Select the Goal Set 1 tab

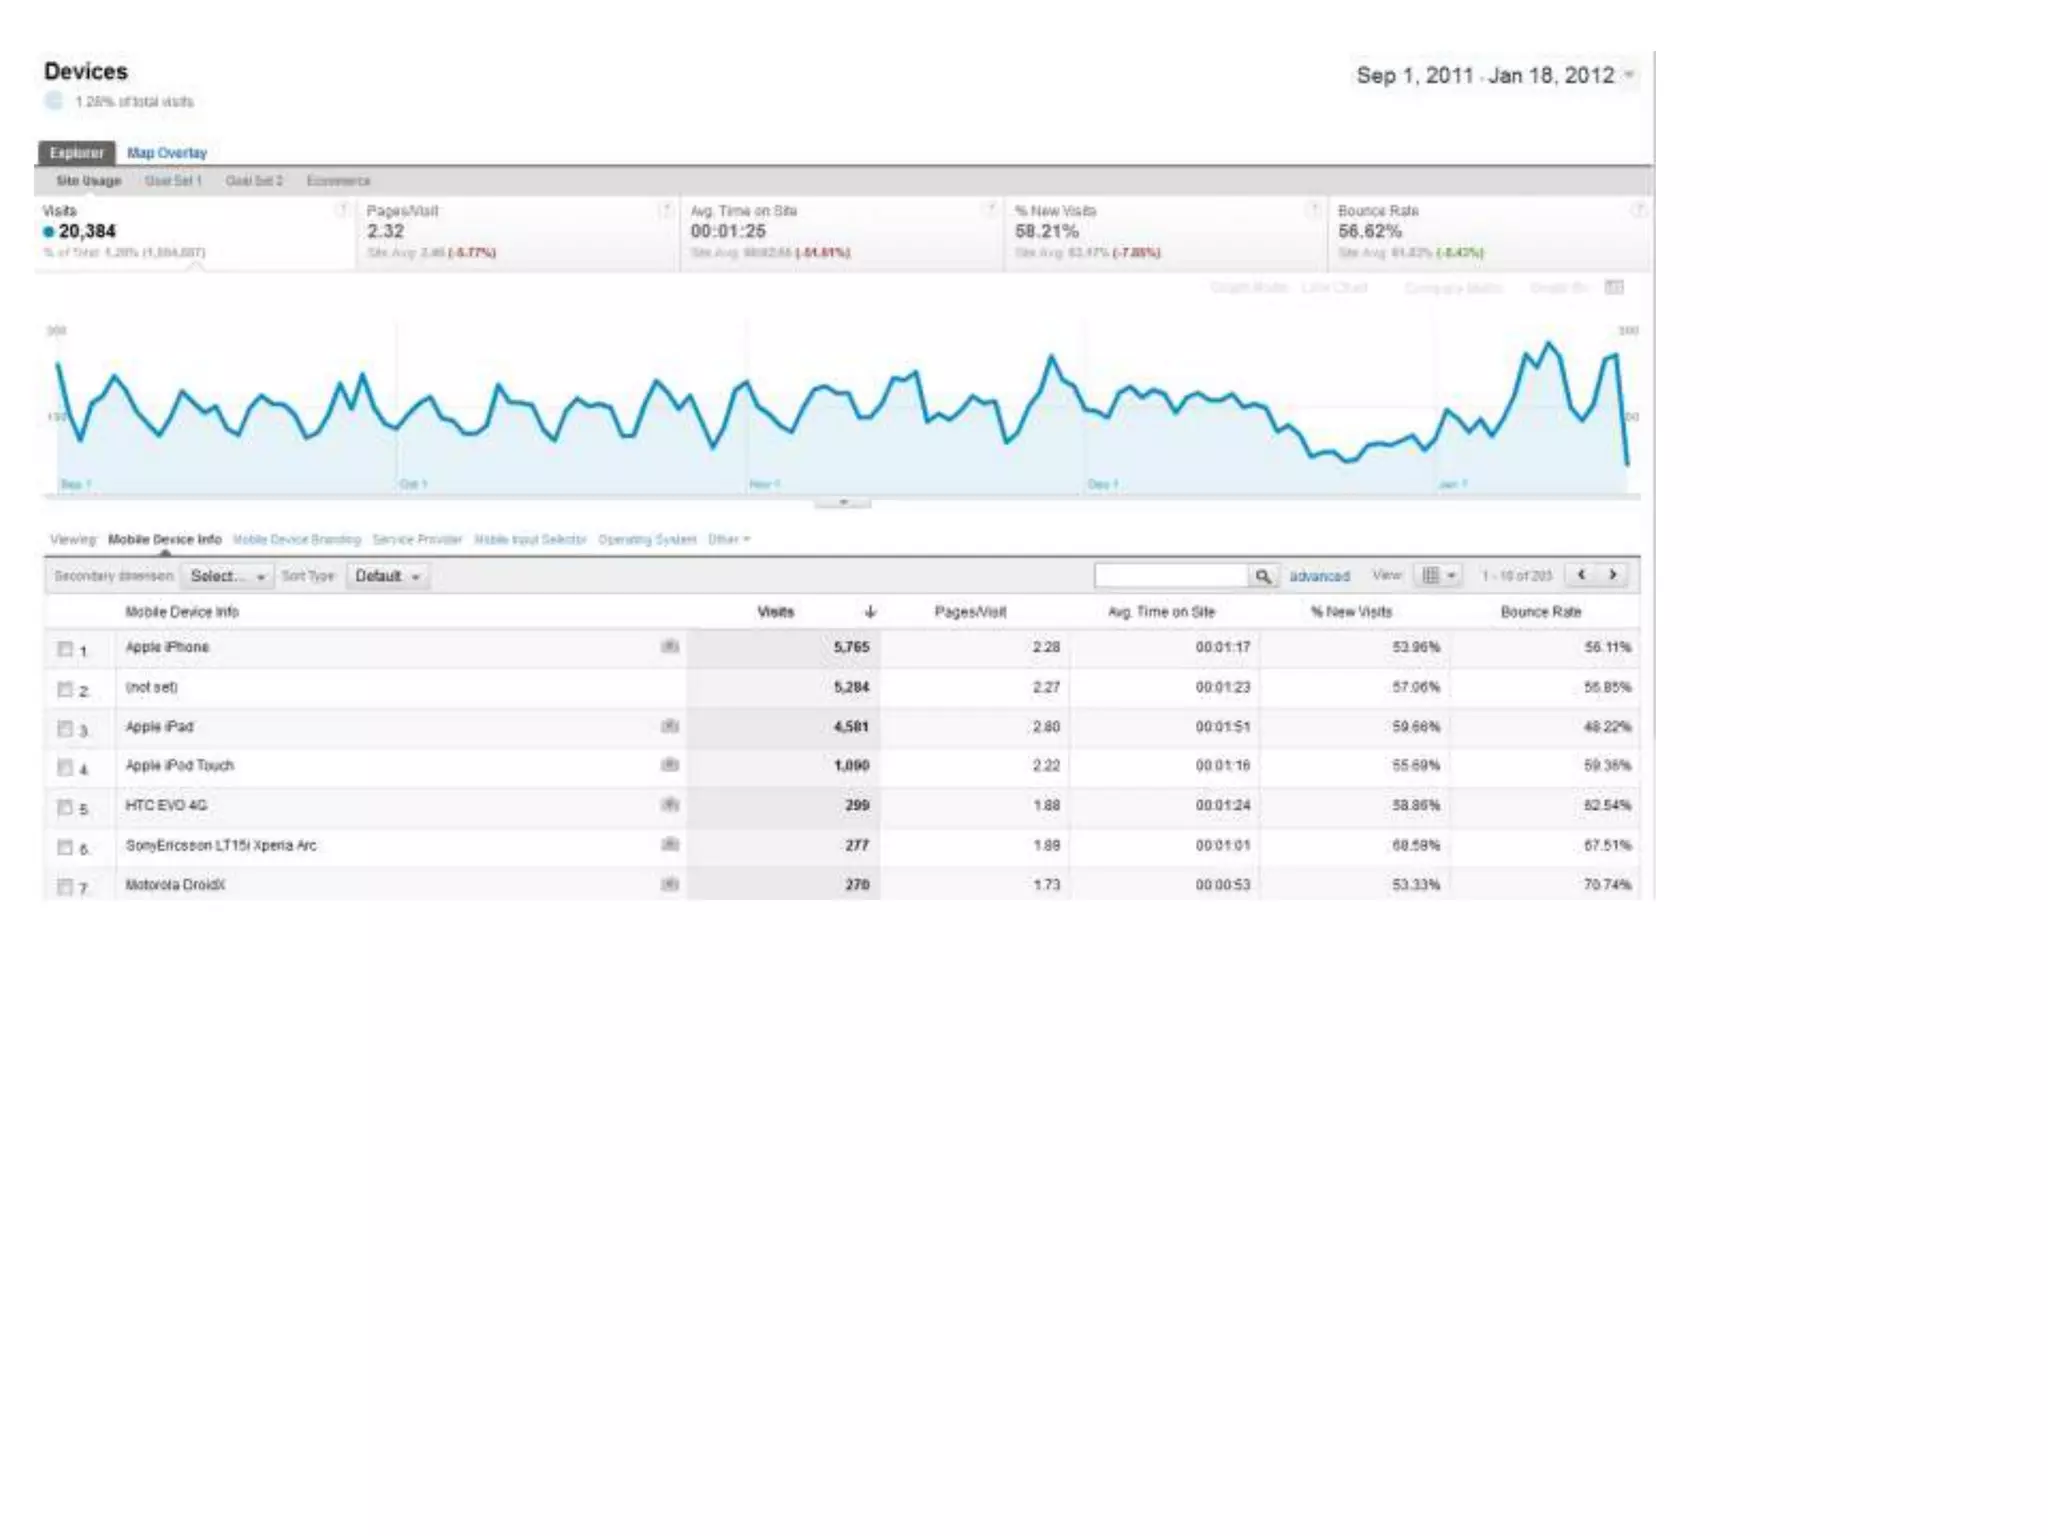[173, 181]
